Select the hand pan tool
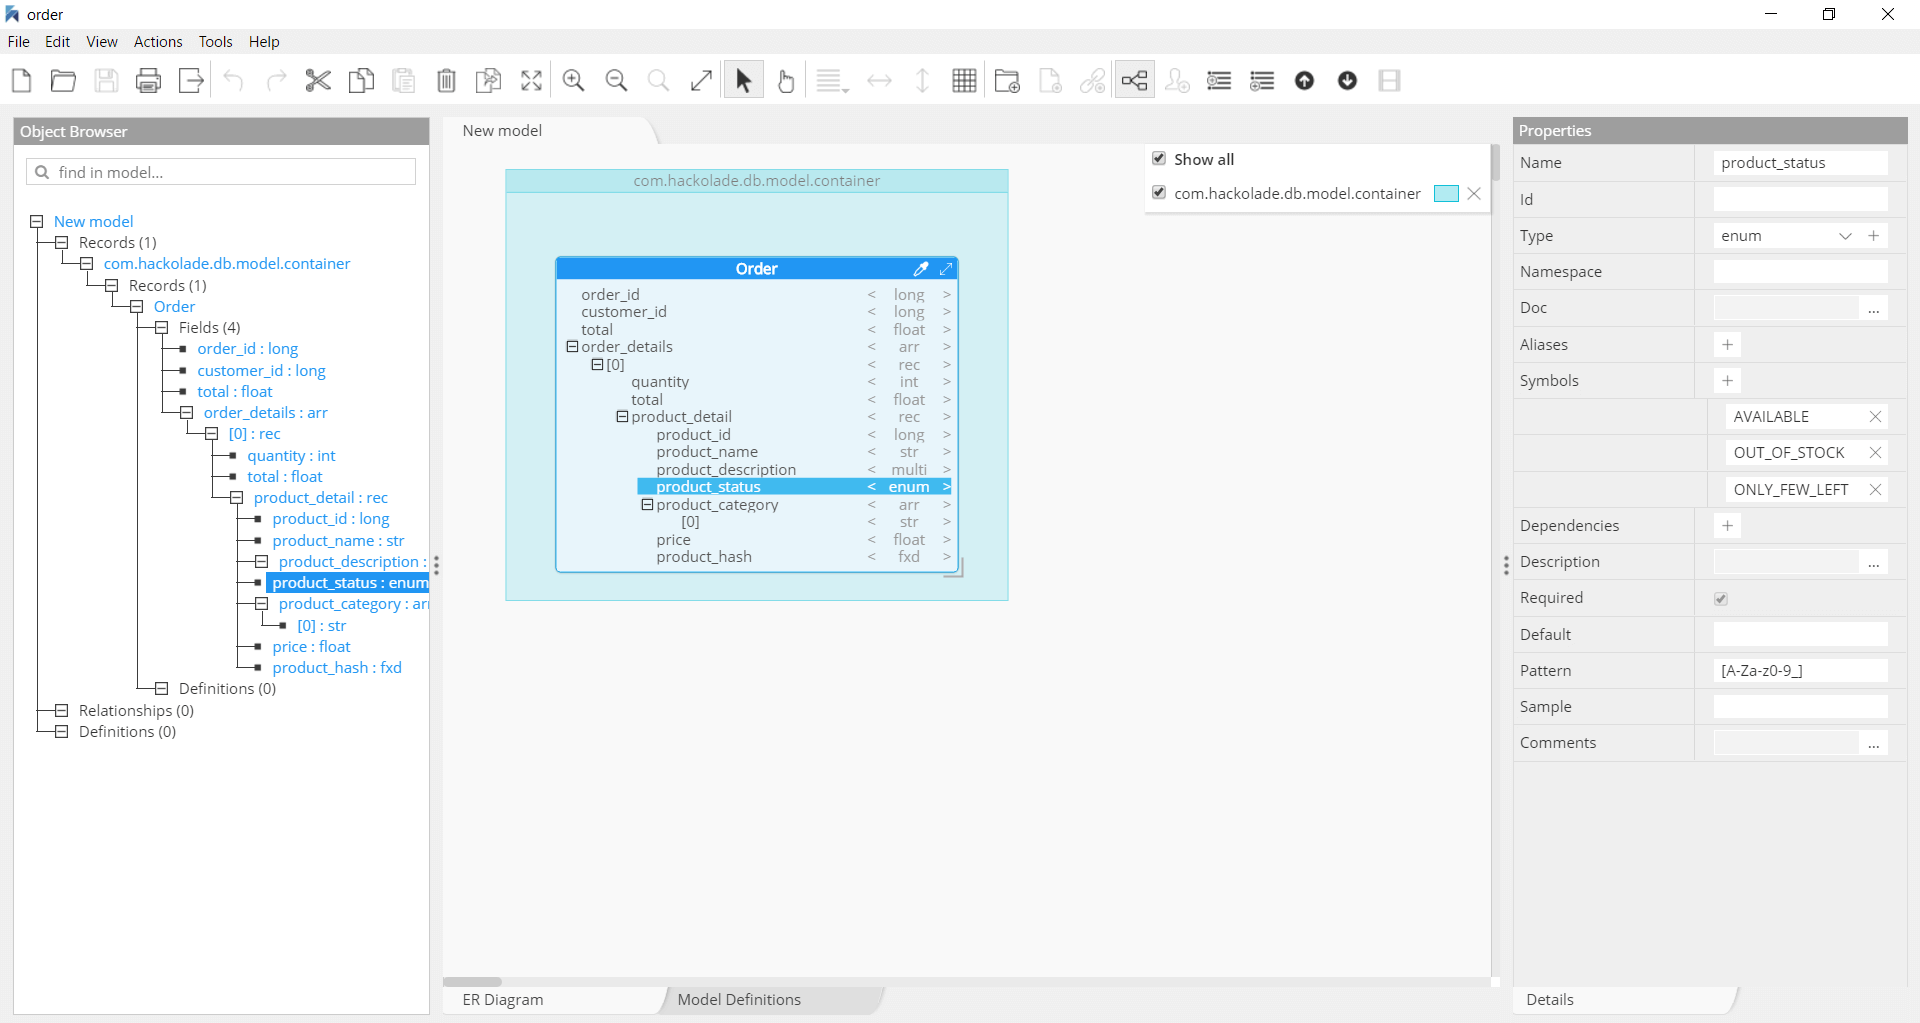Image resolution: width=1920 pixels, height=1023 pixels. click(x=786, y=81)
